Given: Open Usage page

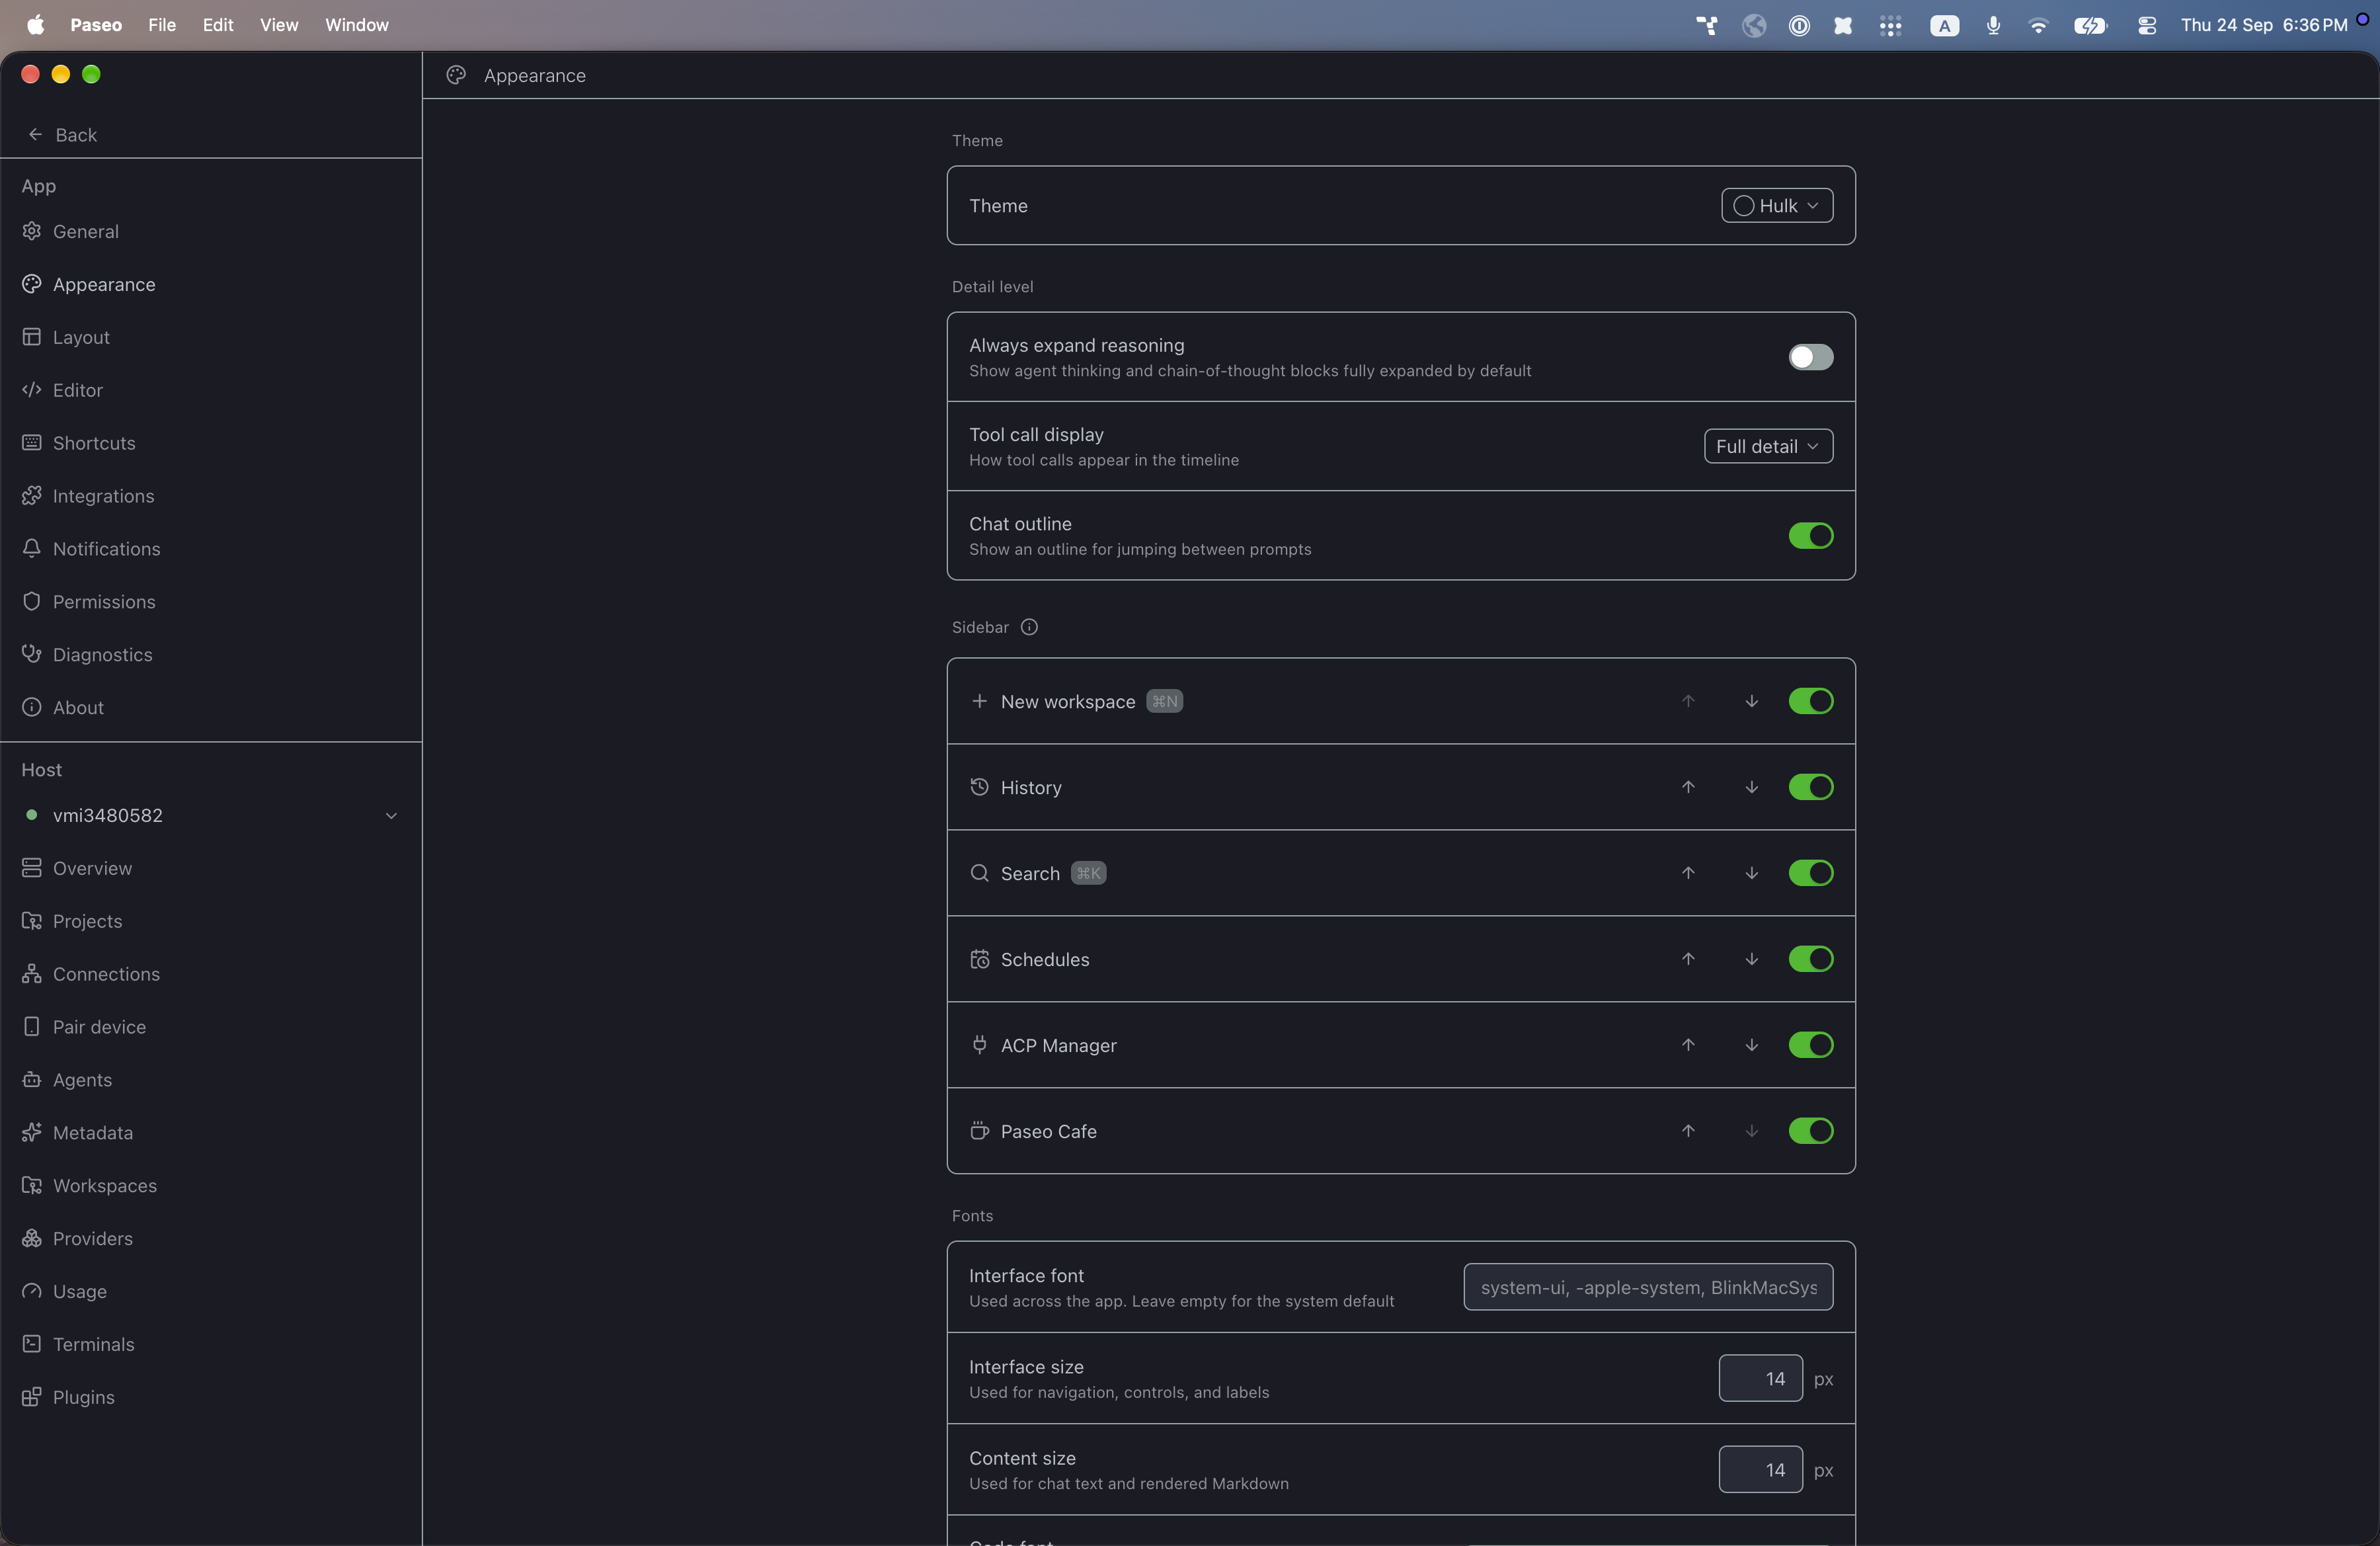Looking at the screenshot, I should [64, 1292].
